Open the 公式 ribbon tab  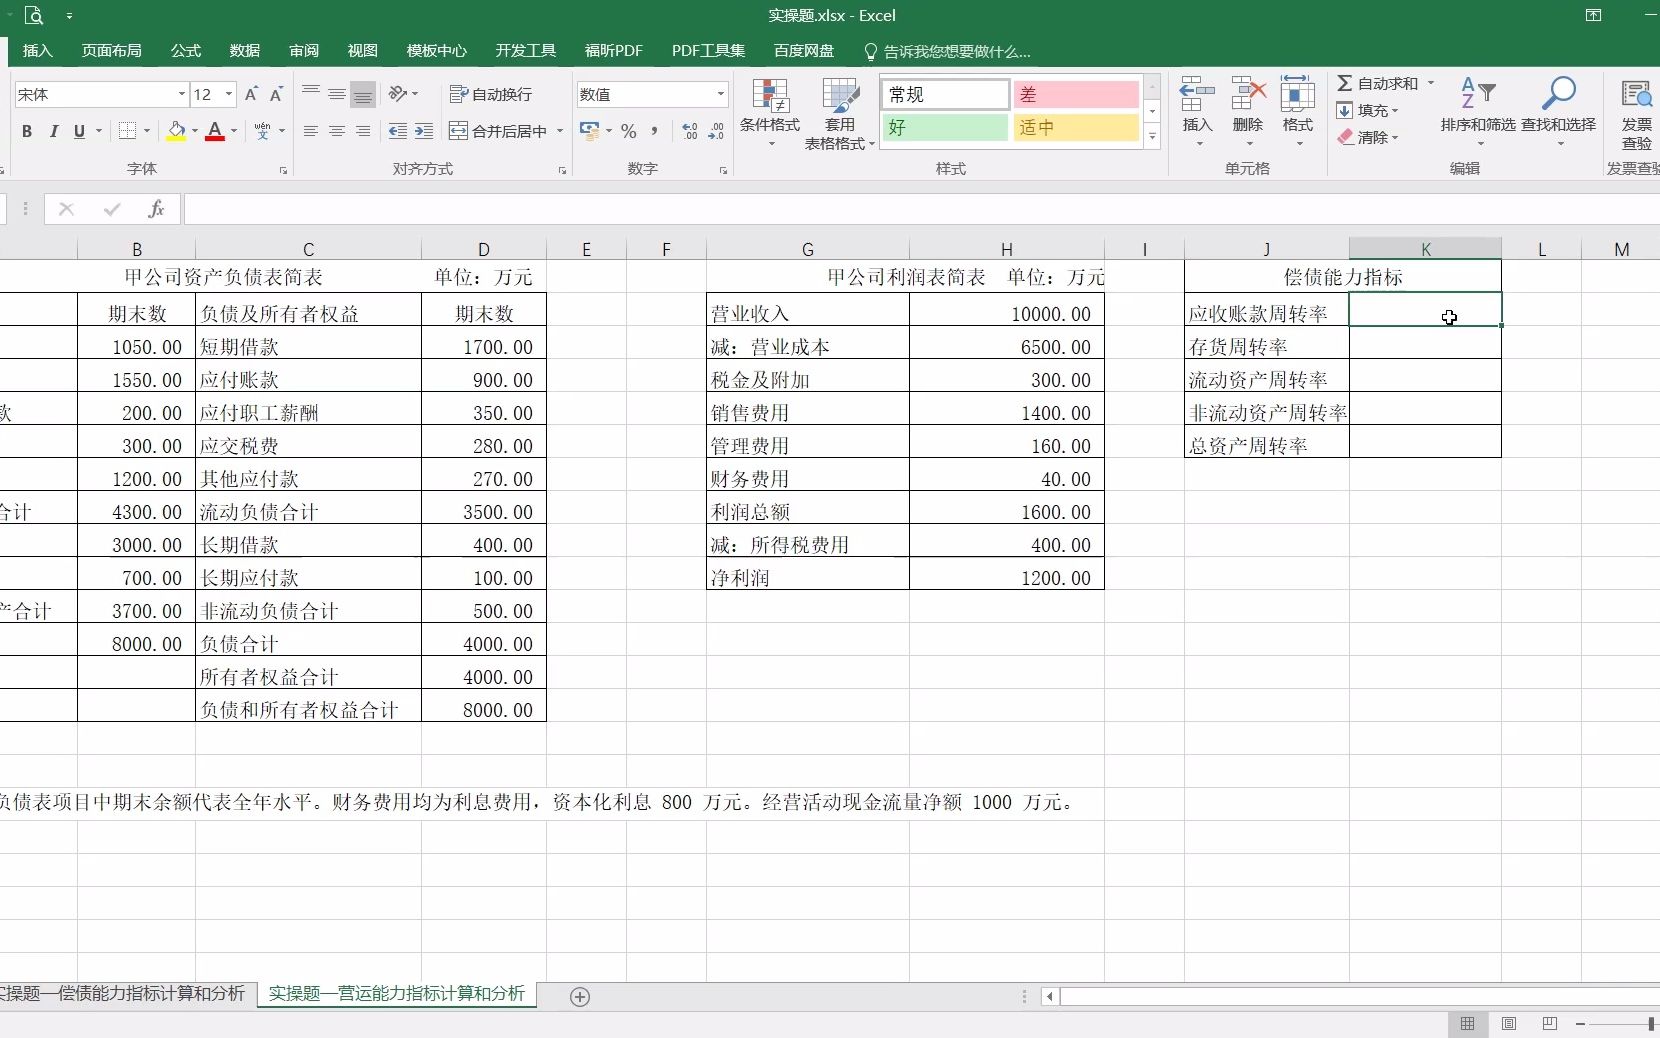[x=186, y=51]
